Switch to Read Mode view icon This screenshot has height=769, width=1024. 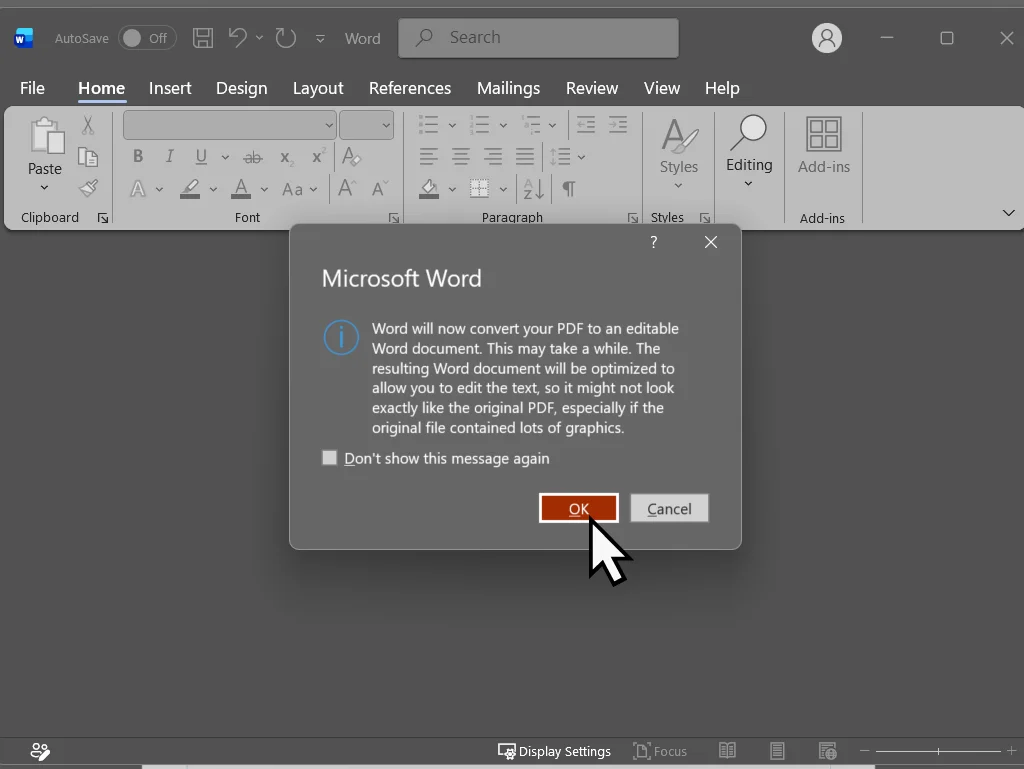[x=727, y=751]
